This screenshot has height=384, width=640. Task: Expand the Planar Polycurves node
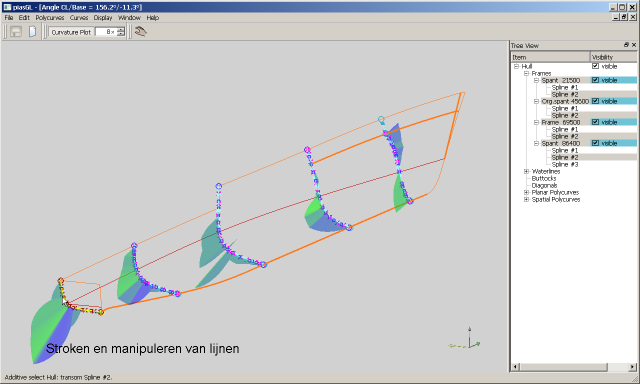coord(527,192)
